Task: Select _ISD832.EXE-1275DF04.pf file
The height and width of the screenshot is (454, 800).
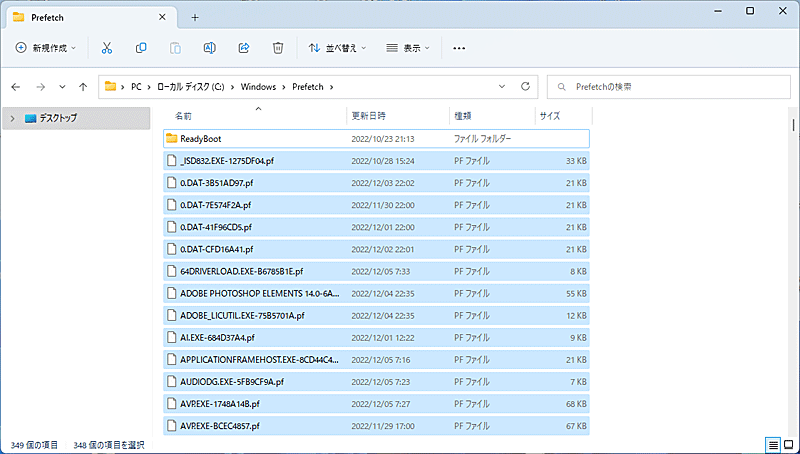Action: coord(377,161)
